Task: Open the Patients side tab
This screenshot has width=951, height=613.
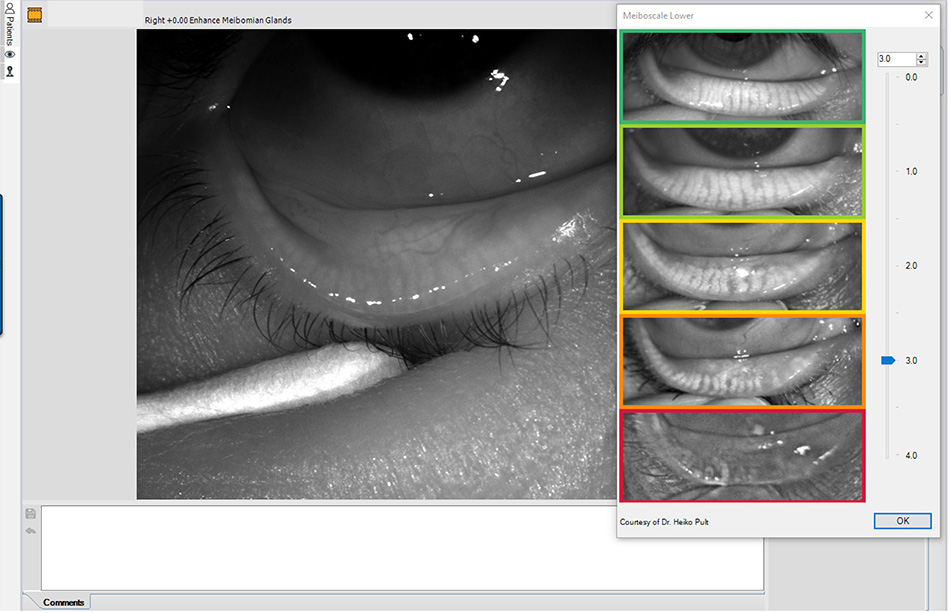Action: click(x=9, y=24)
